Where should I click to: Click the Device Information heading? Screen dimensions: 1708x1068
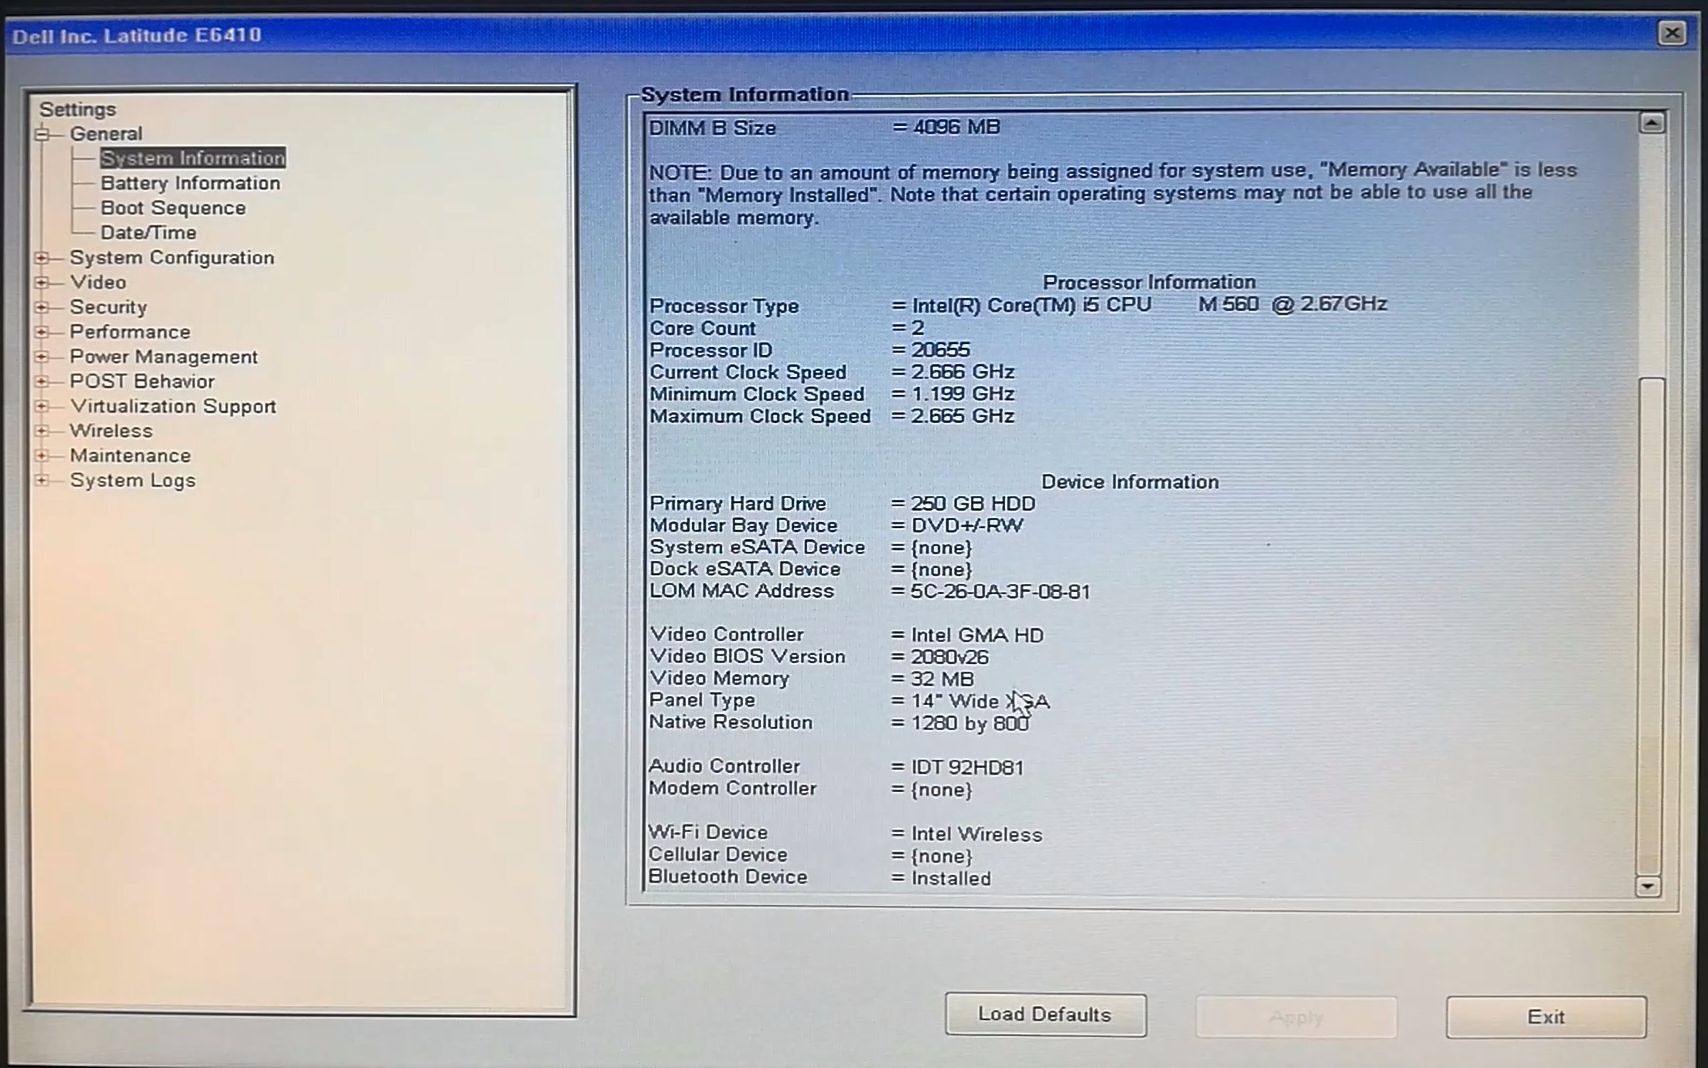[1130, 482]
